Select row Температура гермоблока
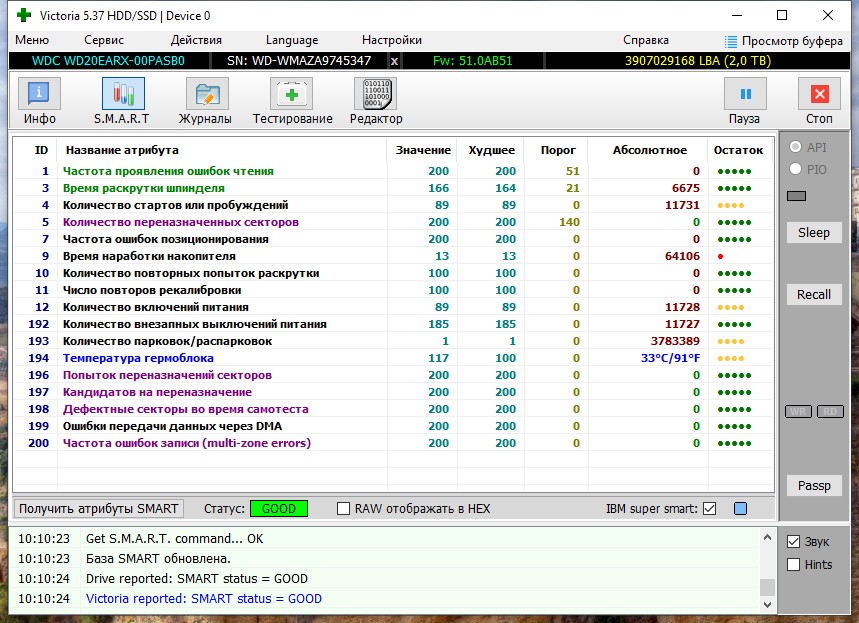 393,358
